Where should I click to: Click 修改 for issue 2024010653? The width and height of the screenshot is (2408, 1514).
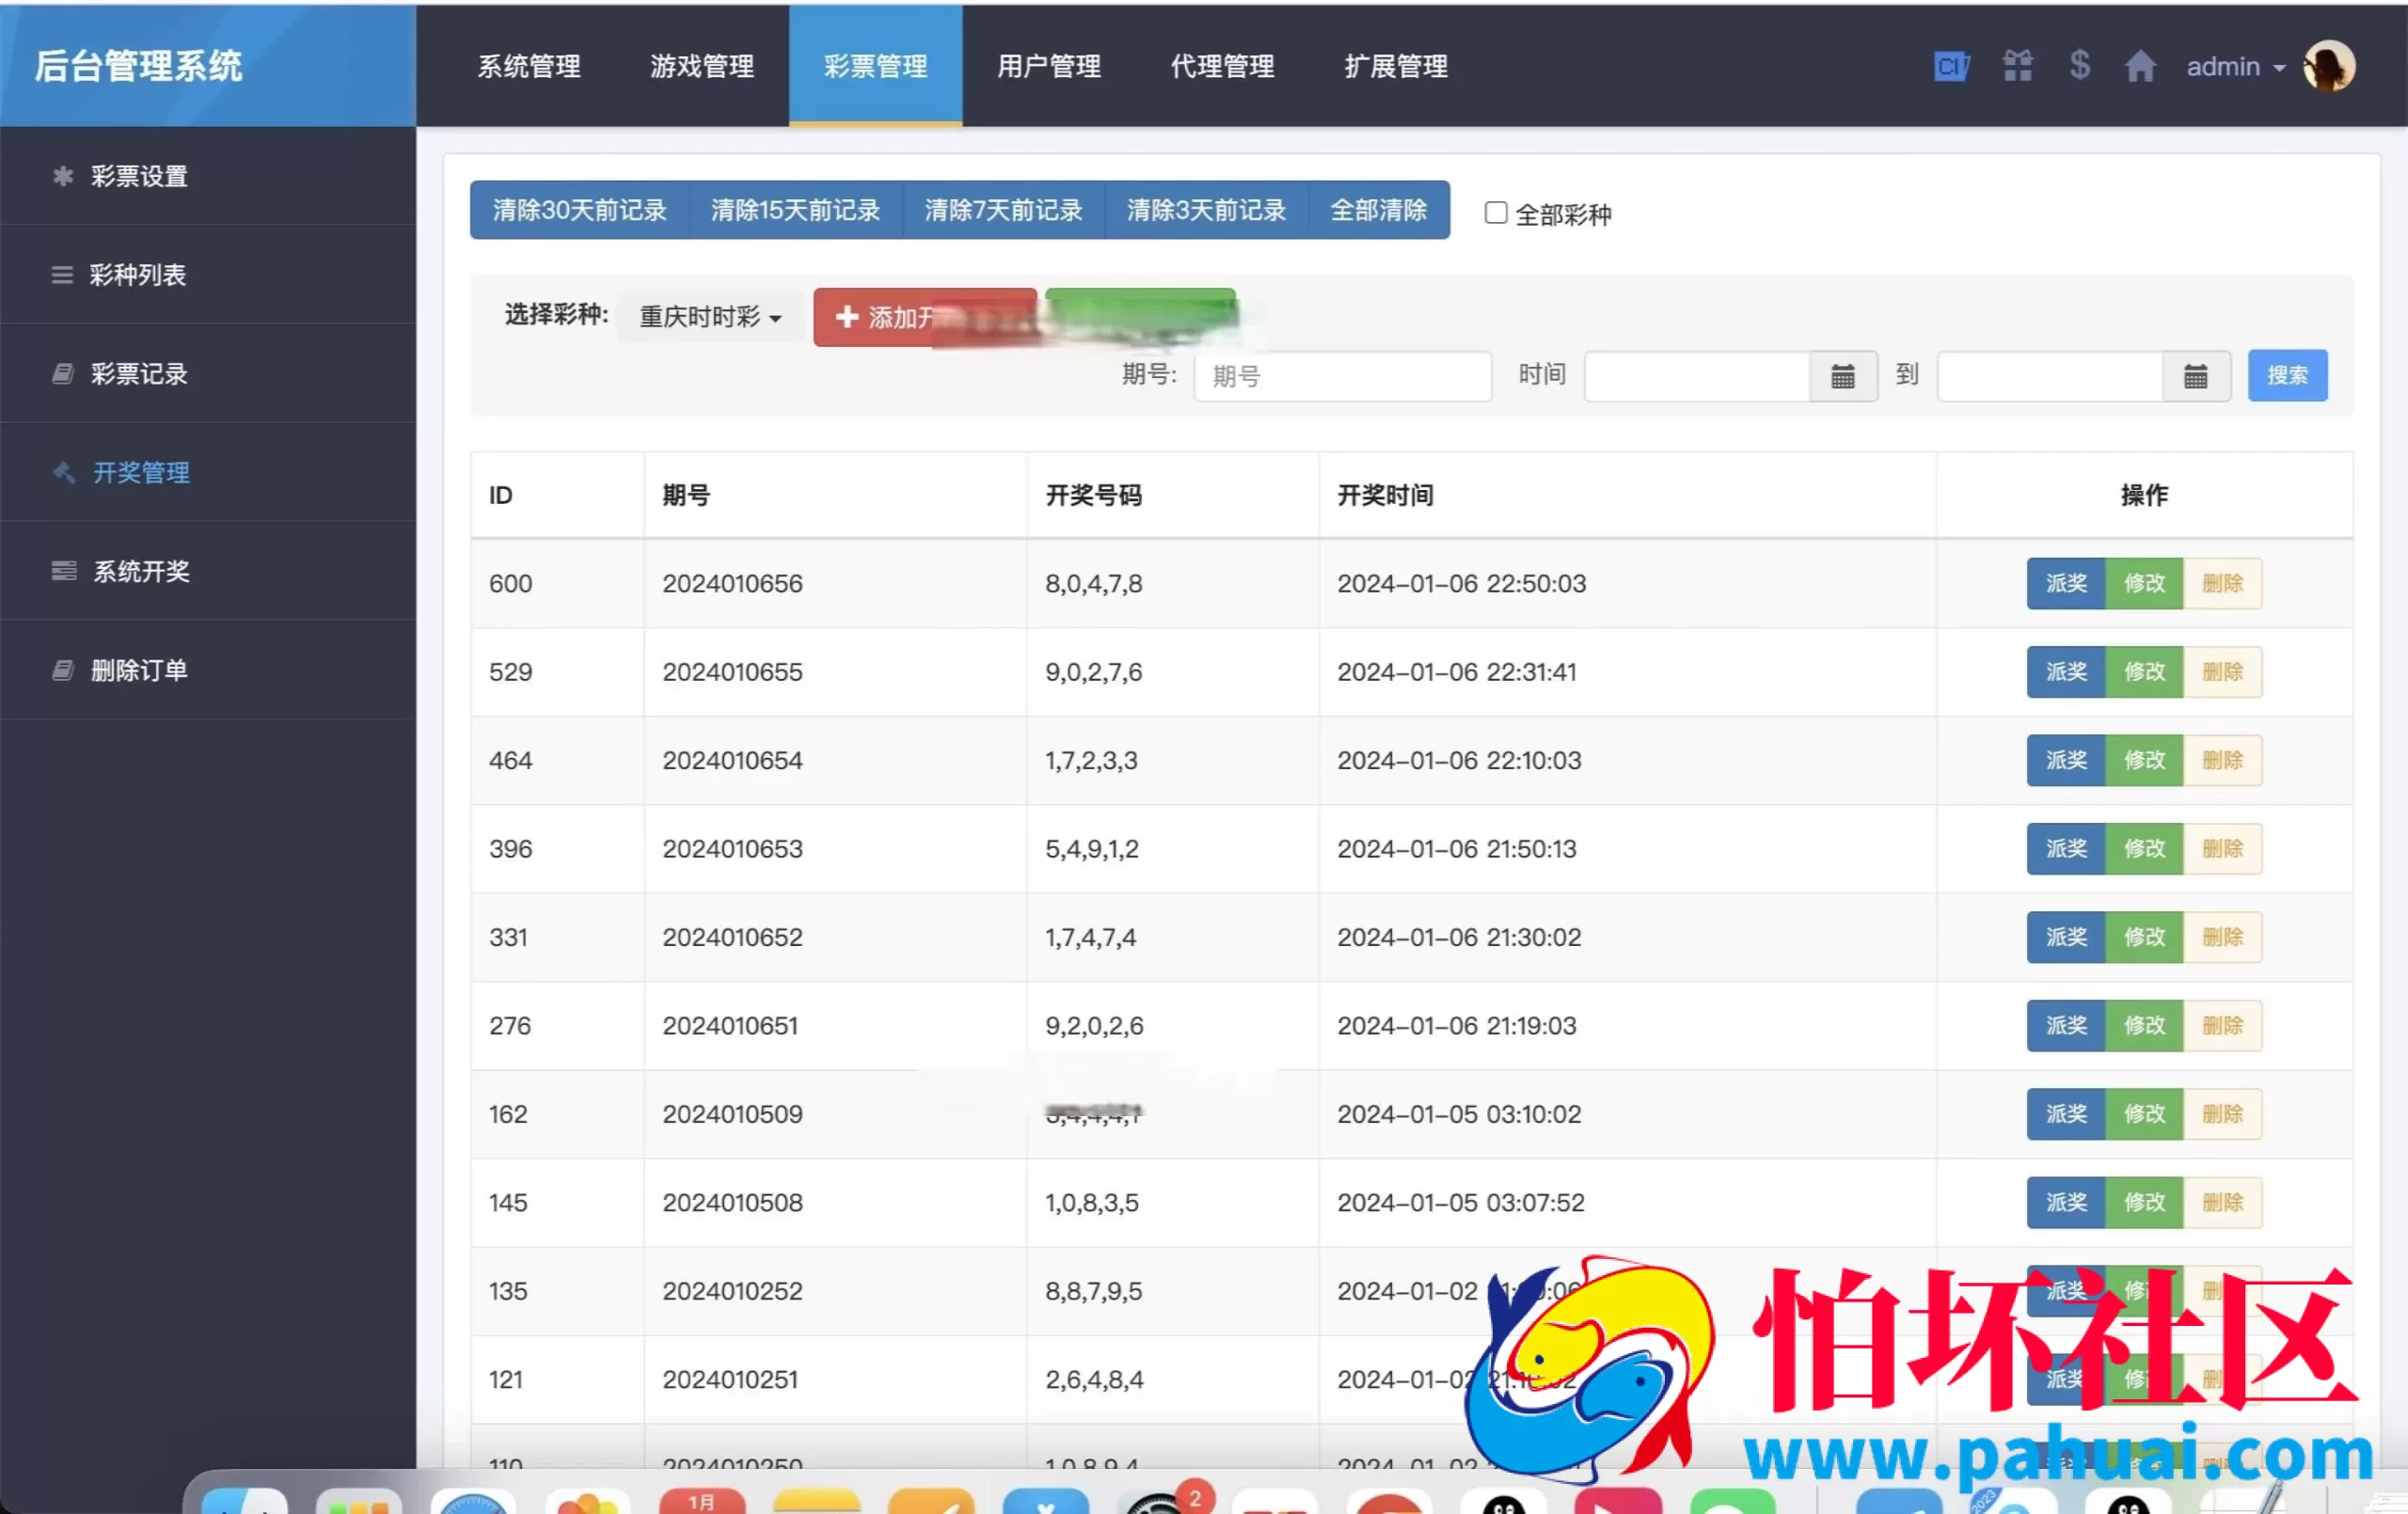pos(2144,848)
